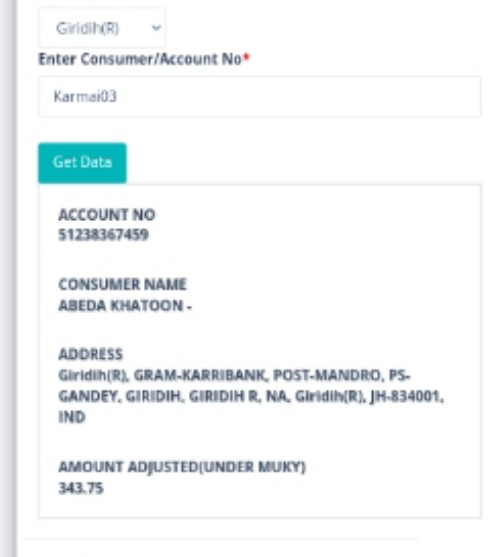Click the AMOUNT ADJUSTED(UNDER MUKY) heading
490x557 pixels.
[x=182, y=467]
